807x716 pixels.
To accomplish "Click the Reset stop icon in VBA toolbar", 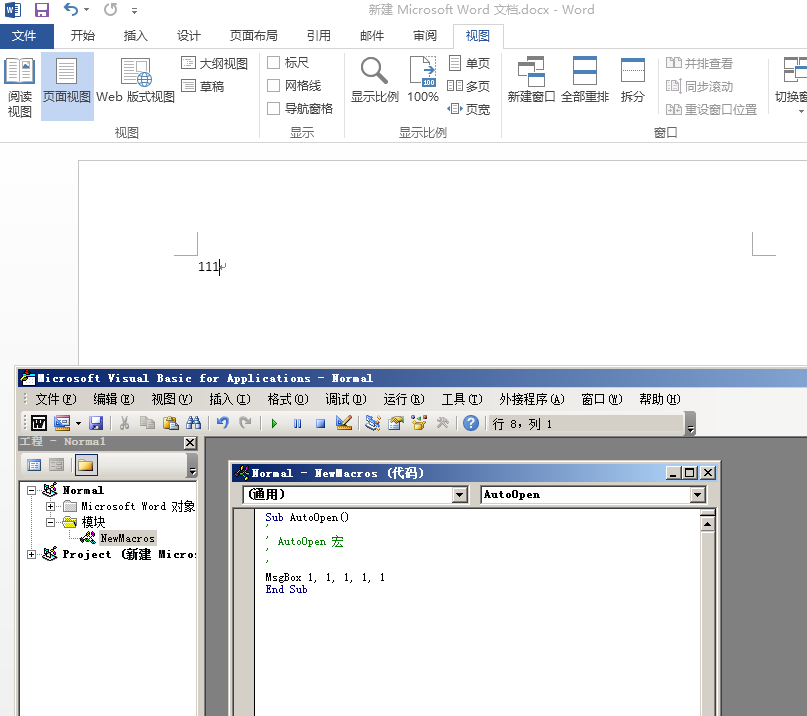I will pos(320,423).
